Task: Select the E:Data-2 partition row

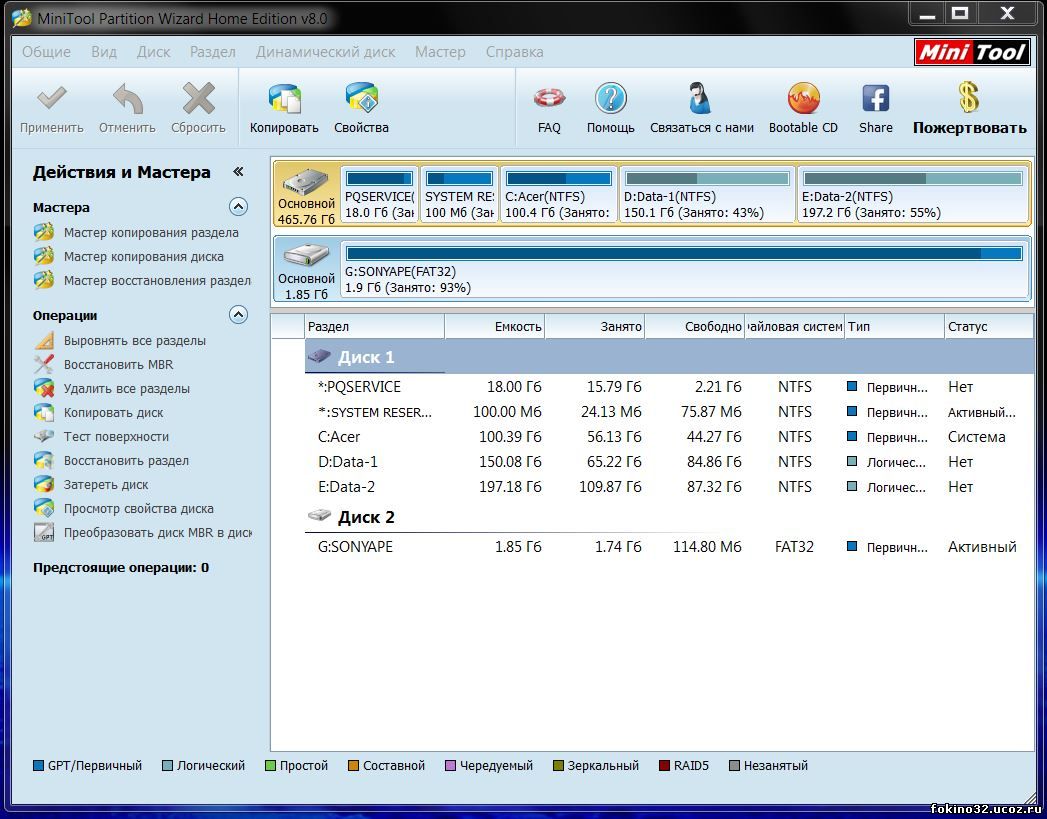Action: pyautogui.click(x=669, y=487)
